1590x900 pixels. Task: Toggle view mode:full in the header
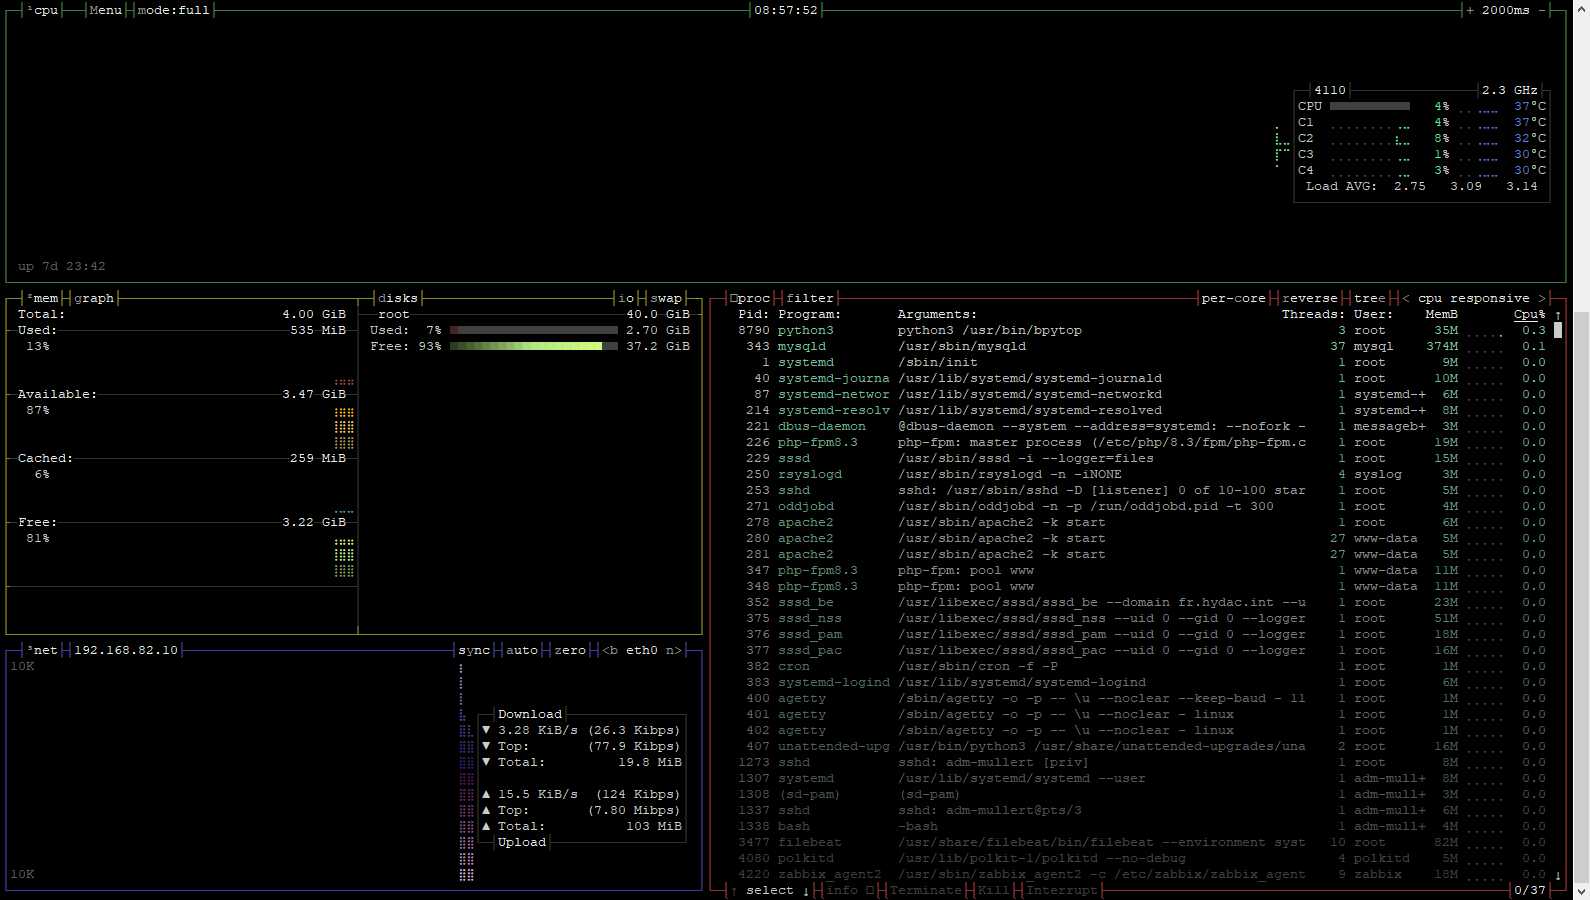coord(174,10)
